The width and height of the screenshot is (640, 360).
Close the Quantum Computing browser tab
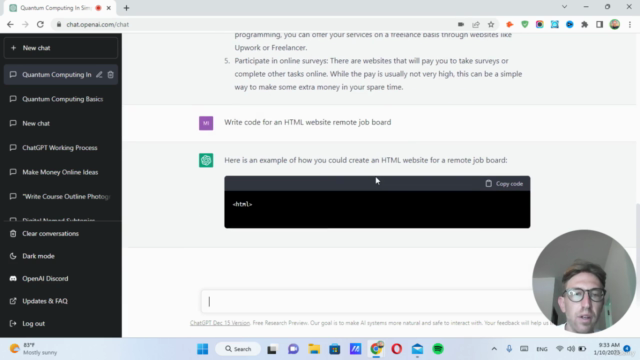pyautogui.click(x=109, y=8)
